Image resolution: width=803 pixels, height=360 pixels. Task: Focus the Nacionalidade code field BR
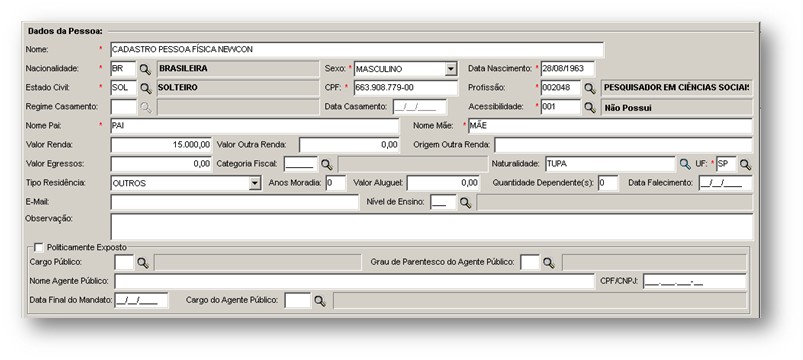123,69
